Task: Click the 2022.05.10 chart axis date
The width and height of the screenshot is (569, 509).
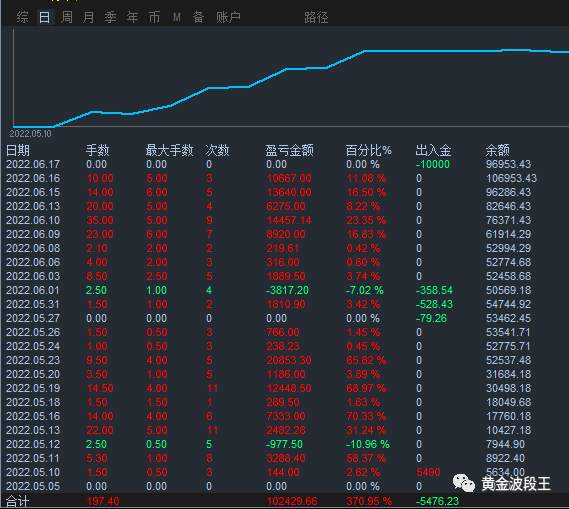Action: click(30, 134)
